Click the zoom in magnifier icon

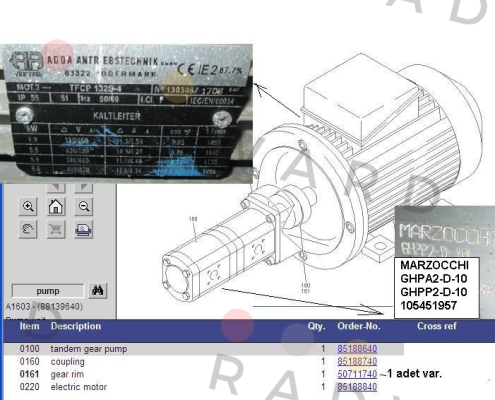tap(28, 207)
